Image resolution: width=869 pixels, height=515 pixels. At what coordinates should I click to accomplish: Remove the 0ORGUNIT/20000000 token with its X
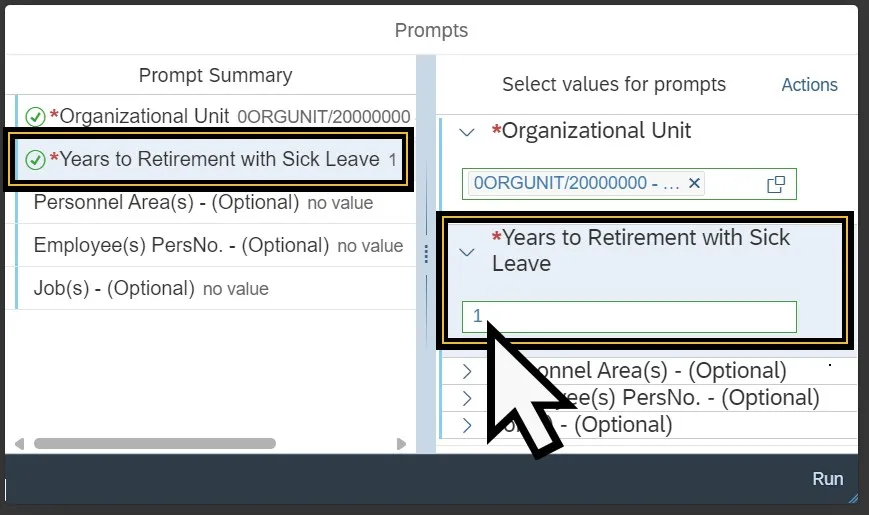tap(695, 184)
